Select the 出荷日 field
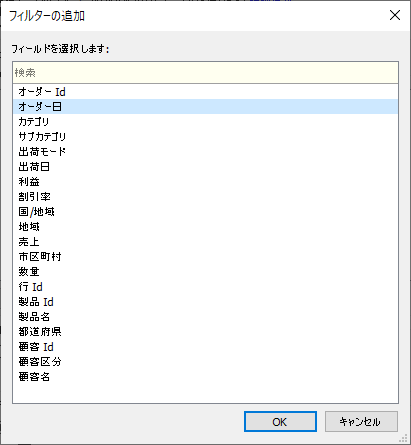The height and width of the screenshot is (445, 411). coord(205,167)
